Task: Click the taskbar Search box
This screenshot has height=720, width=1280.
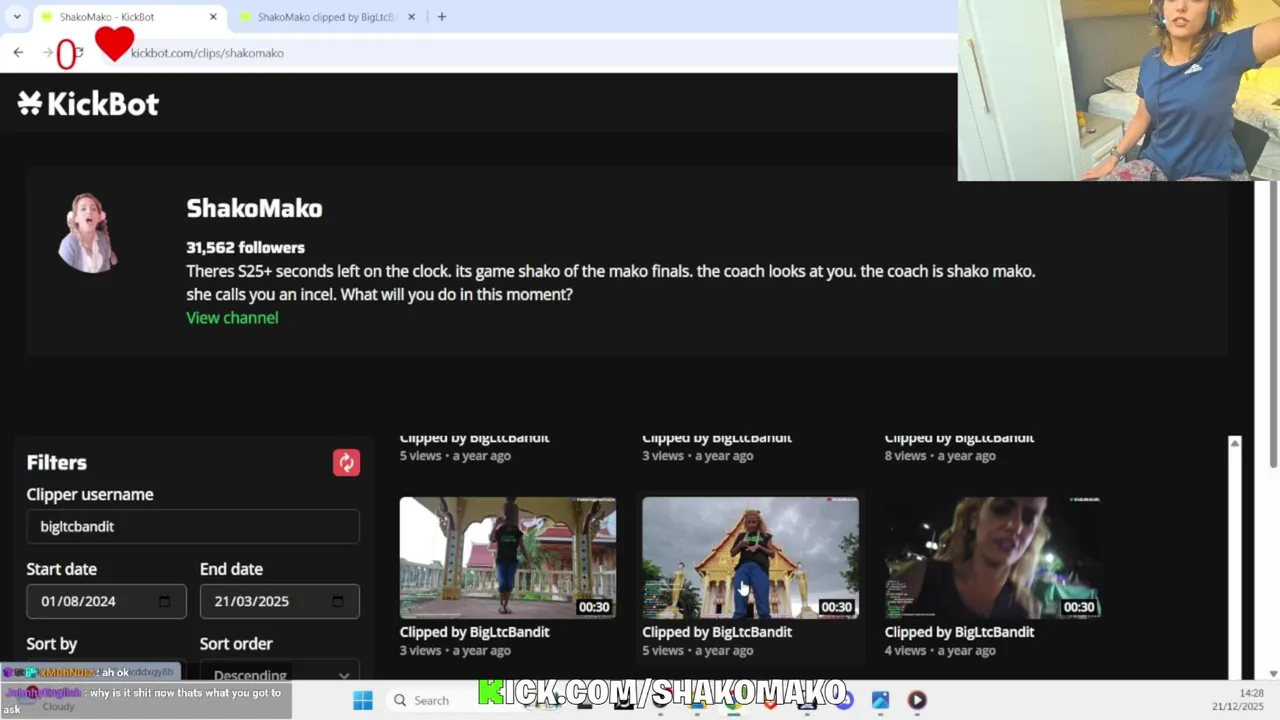Action: pyautogui.click(x=430, y=700)
